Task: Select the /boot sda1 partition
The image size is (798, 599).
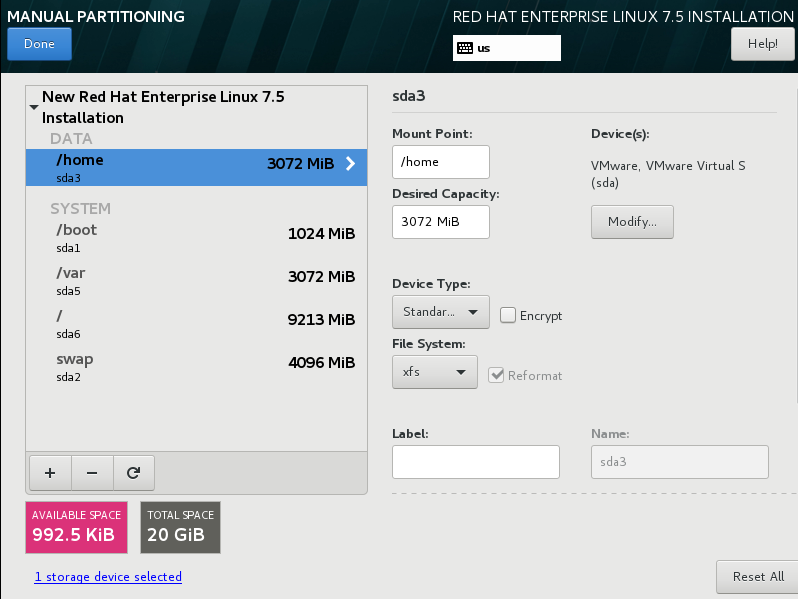Action: 196,238
